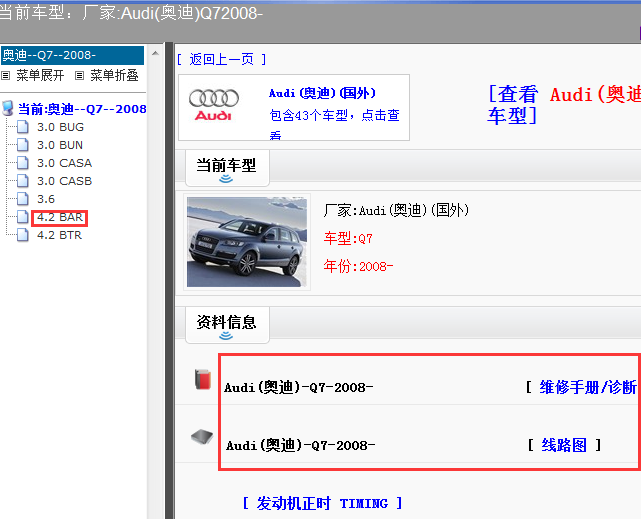
Task: Click the vertical splitter between panels
Action: coord(169,281)
